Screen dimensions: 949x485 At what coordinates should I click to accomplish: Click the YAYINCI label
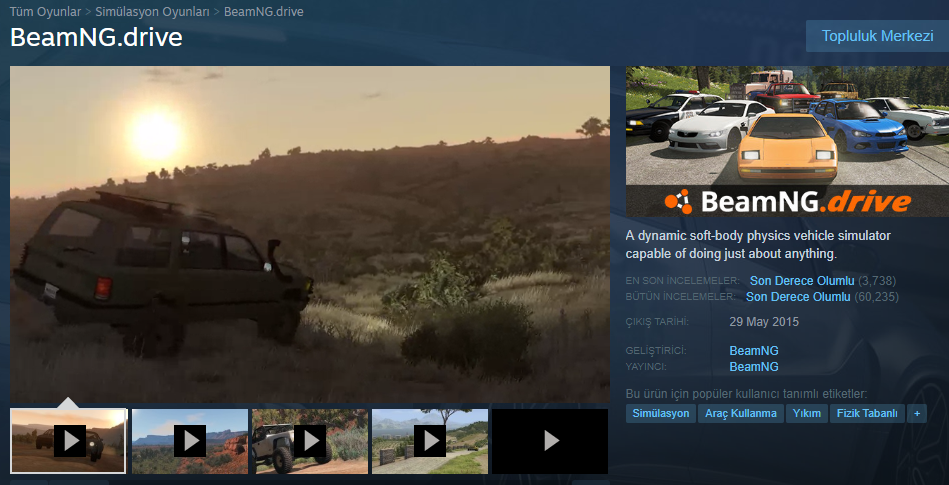coord(646,366)
